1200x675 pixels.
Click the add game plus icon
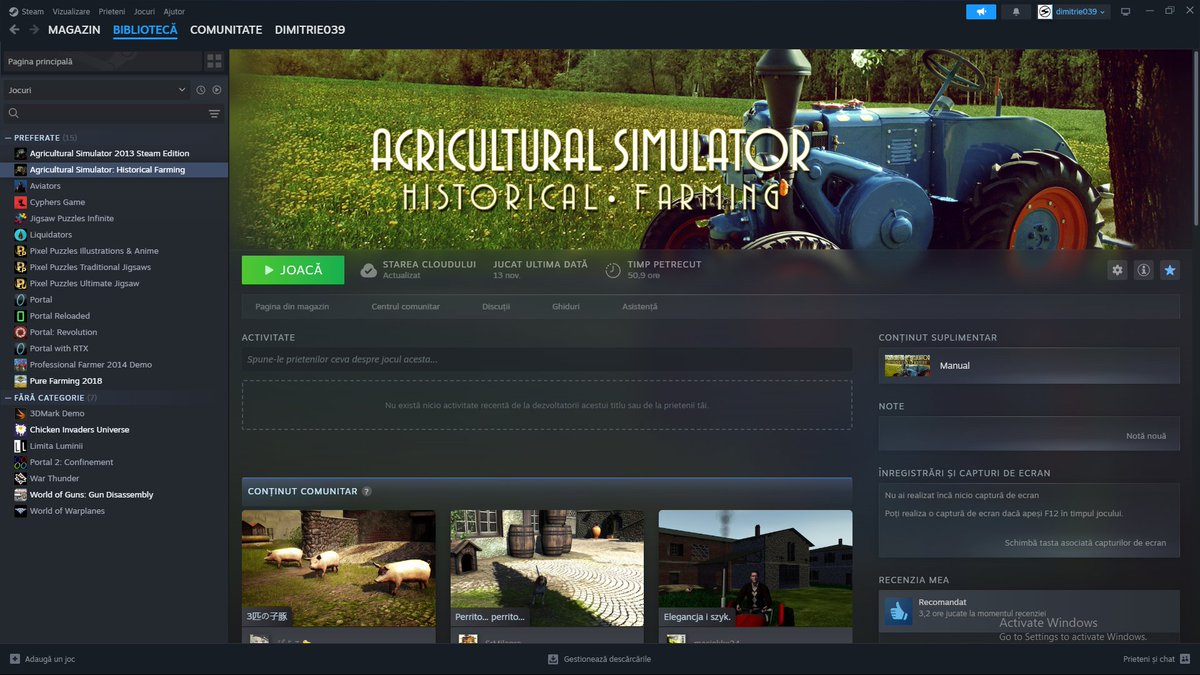pyautogui.click(x=15, y=659)
